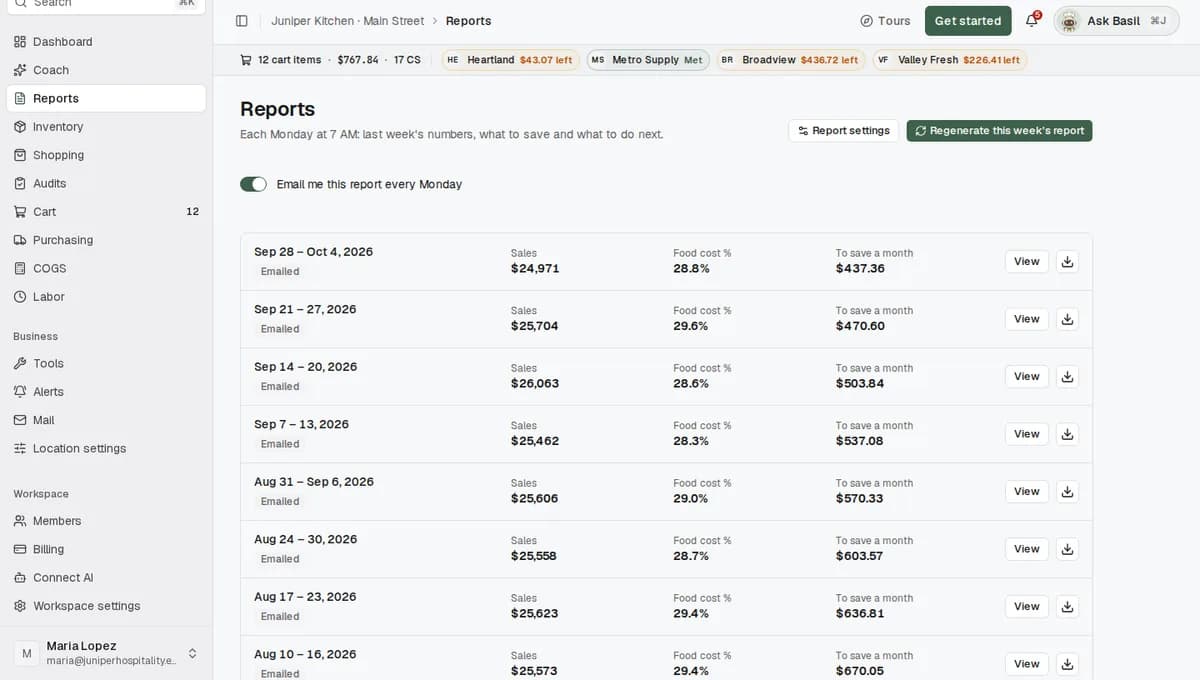The image size is (1200, 680).
Task: Regenerate this week's report
Action: coord(999,131)
